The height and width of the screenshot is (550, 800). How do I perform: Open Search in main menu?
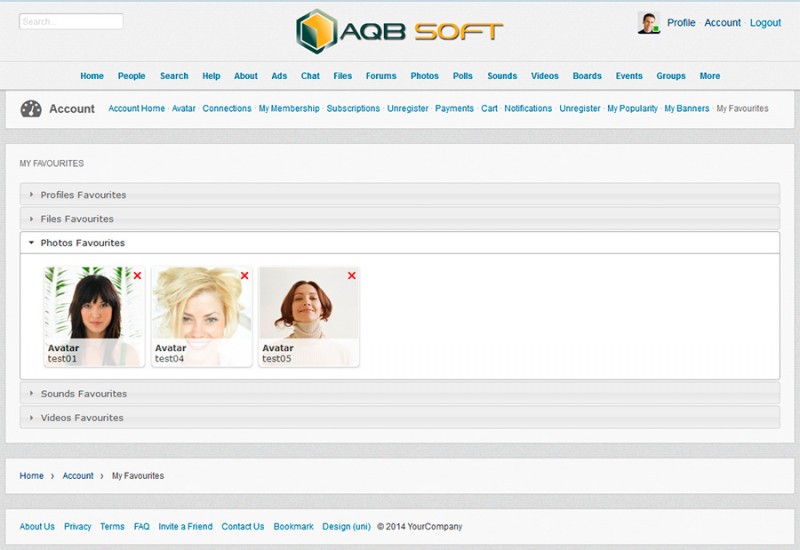click(174, 76)
